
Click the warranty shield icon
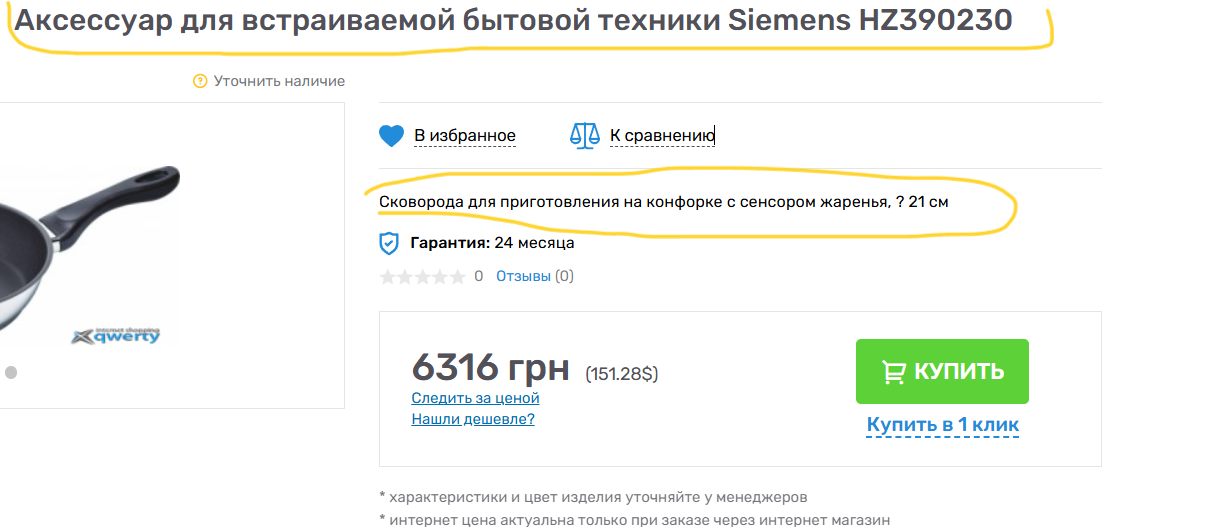coord(389,243)
